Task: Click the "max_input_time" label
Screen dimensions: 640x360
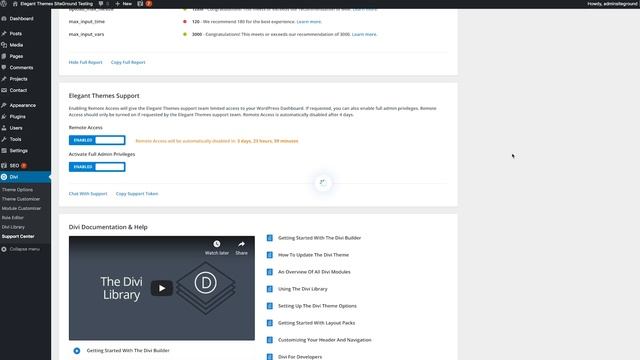Action: (87, 22)
